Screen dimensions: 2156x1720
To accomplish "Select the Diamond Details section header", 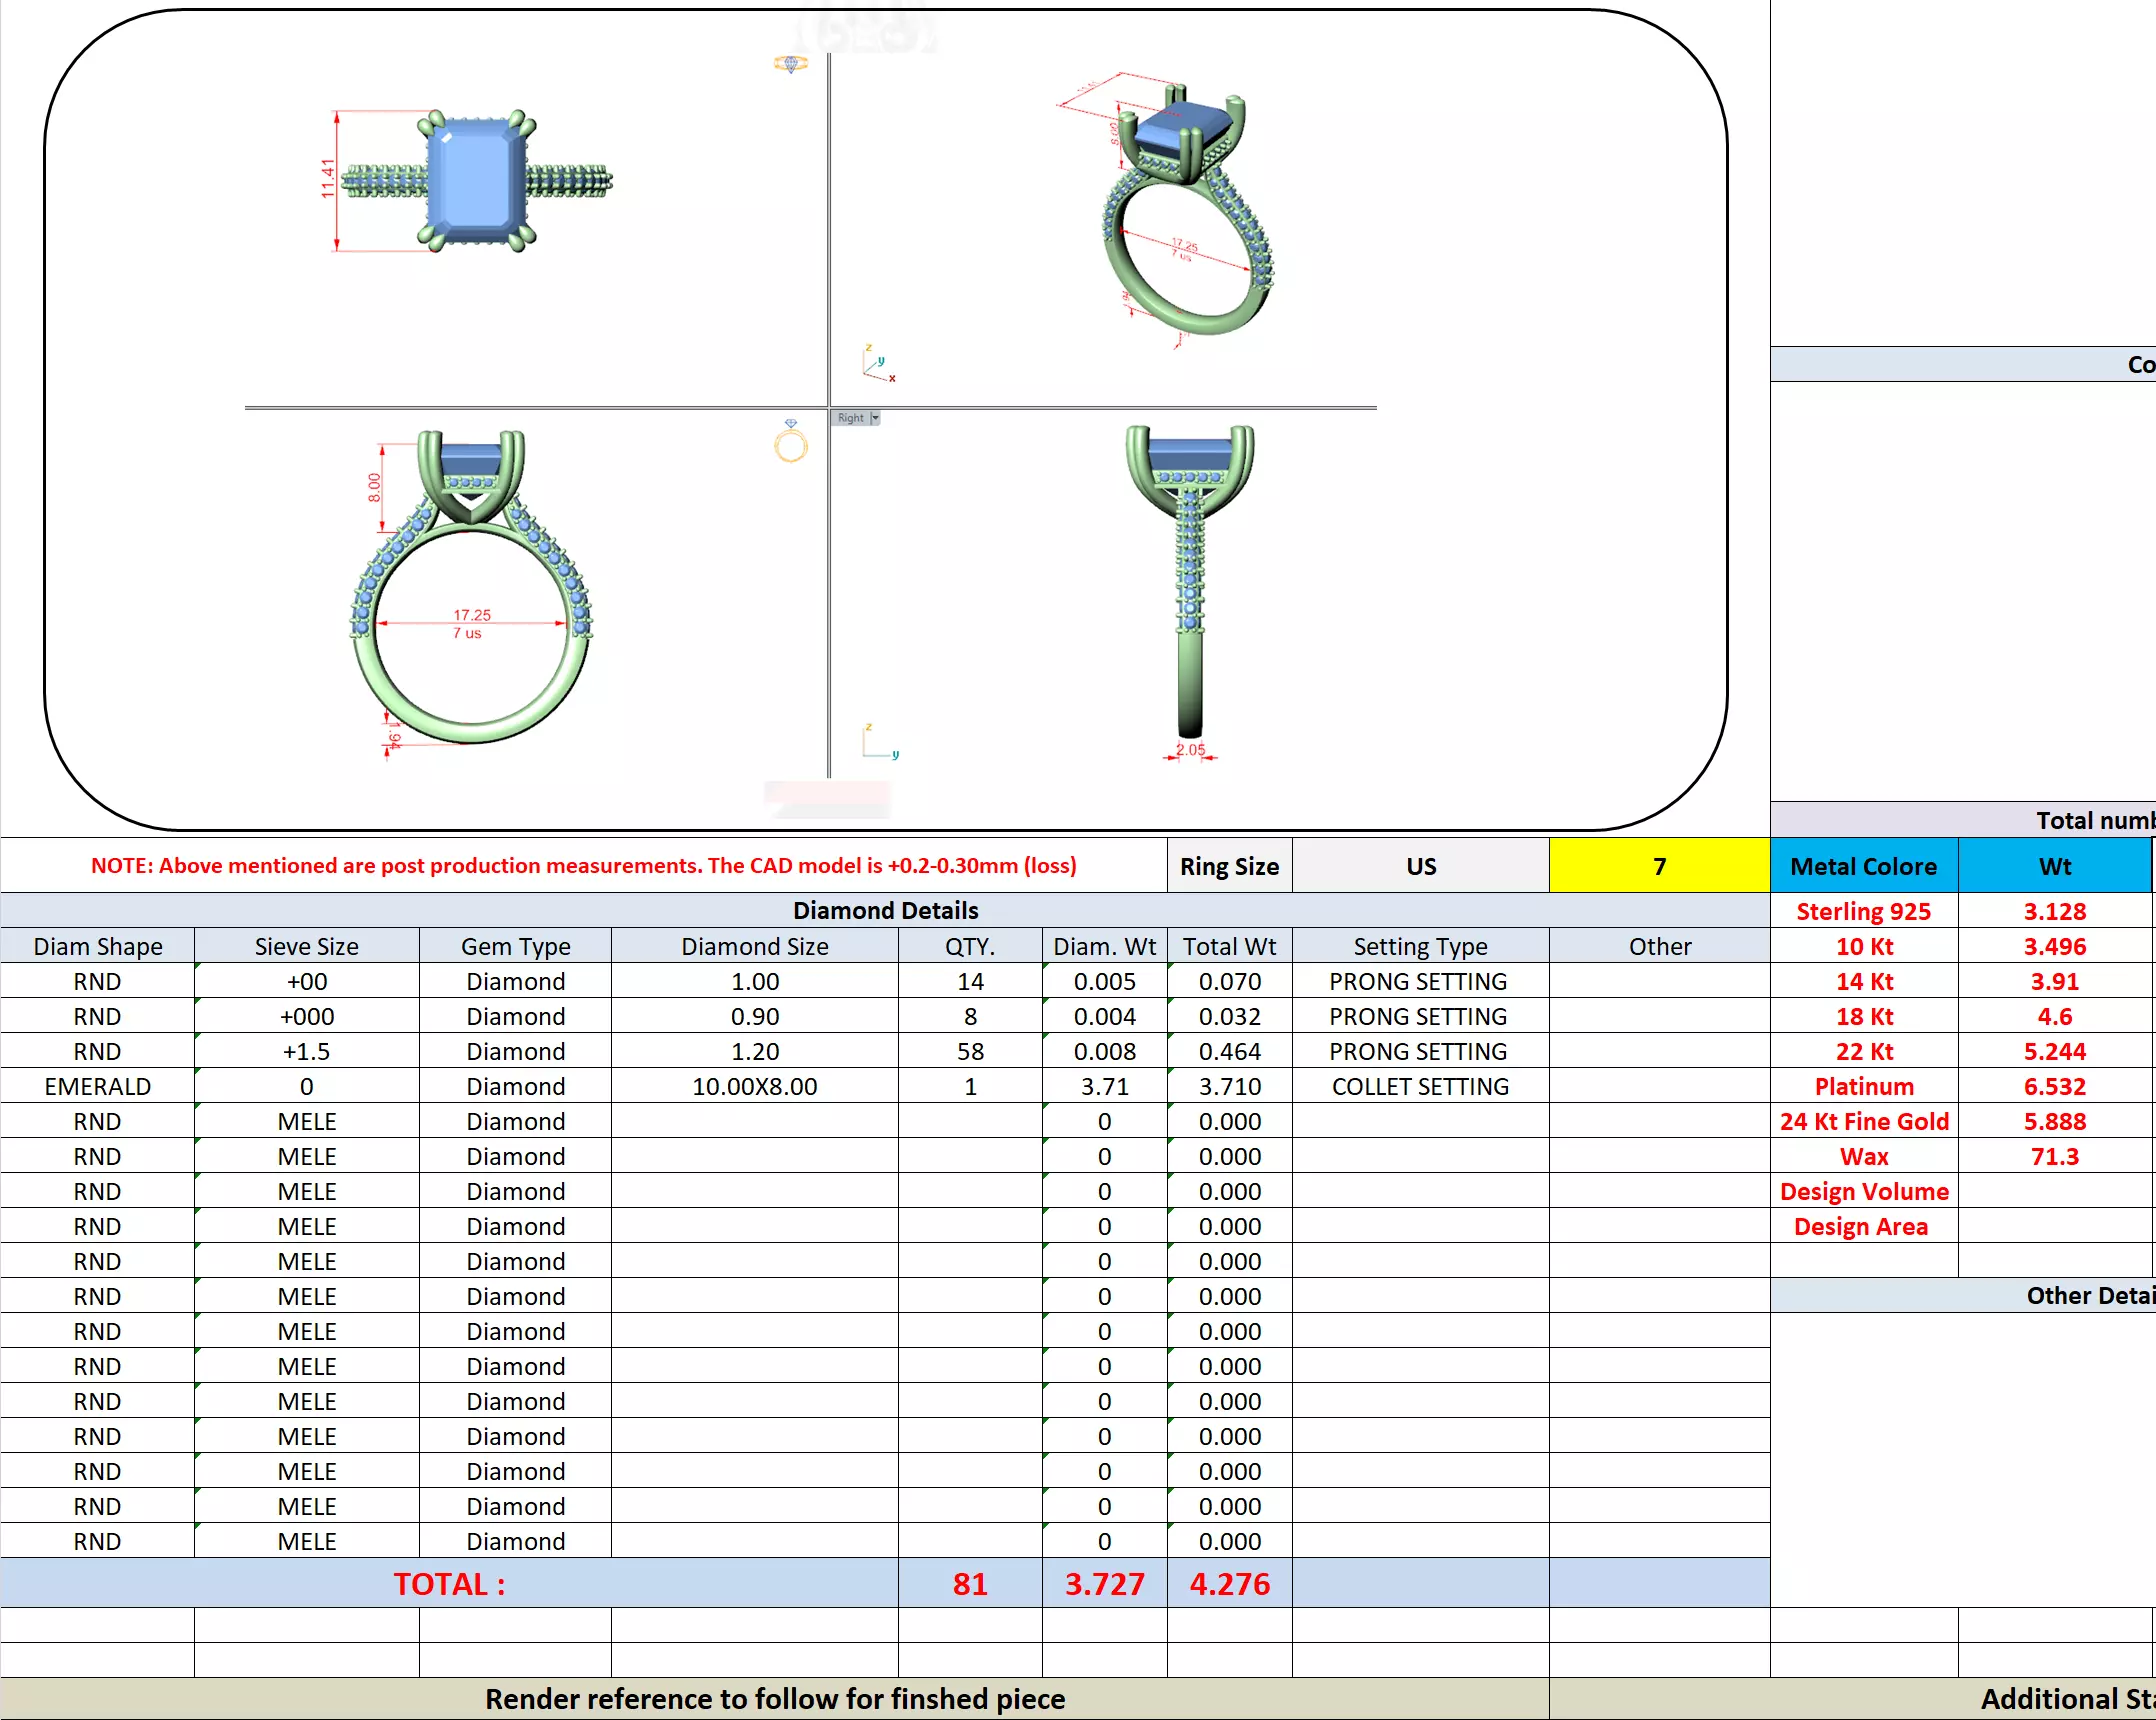I will tap(885, 910).
